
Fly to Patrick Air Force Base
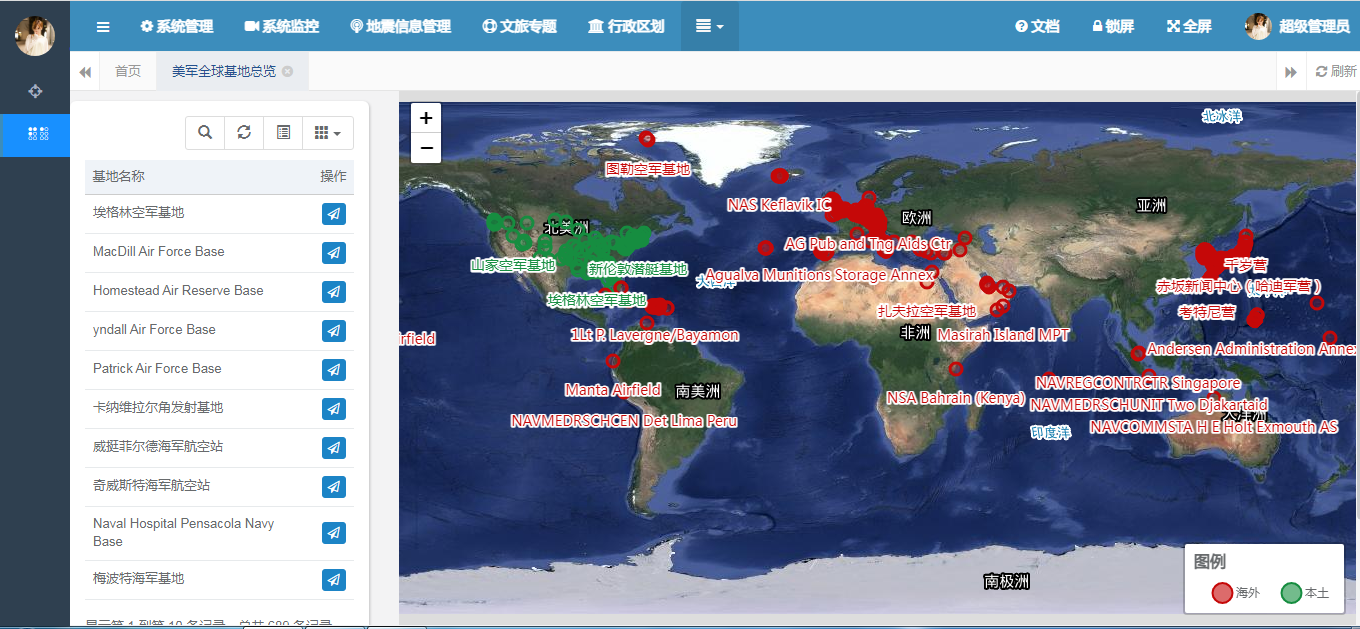coord(334,369)
